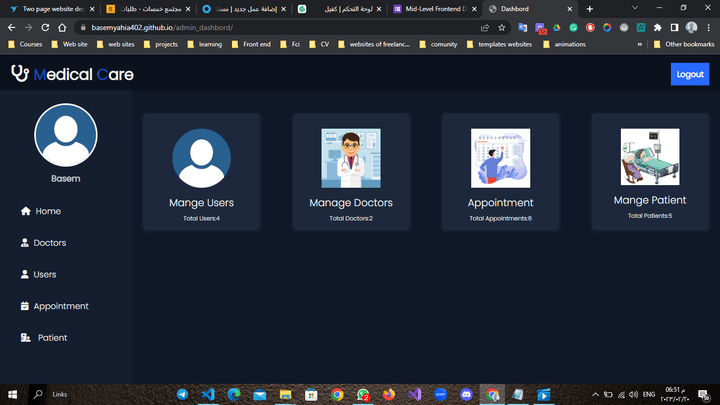Click the 'Manage Doctors' card title
The image size is (720, 405).
(351, 203)
